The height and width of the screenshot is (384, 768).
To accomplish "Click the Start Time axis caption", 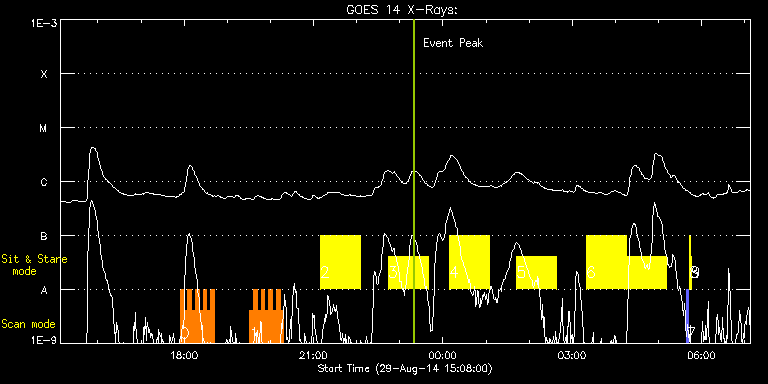I will click(x=405, y=368).
